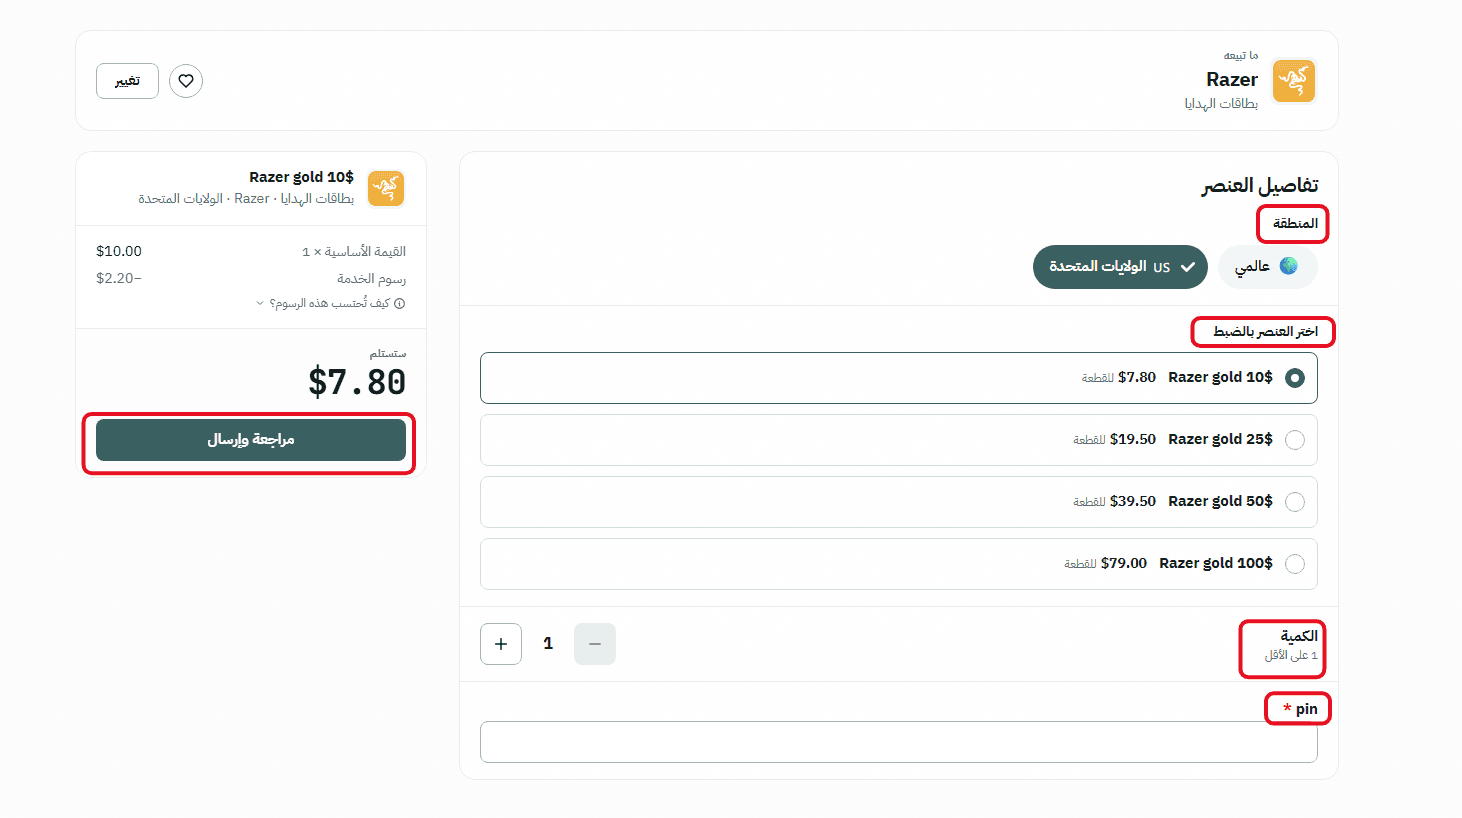The width and height of the screenshot is (1462, 818).
Task: Click the heart favorite icon
Action: pos(186,81)
